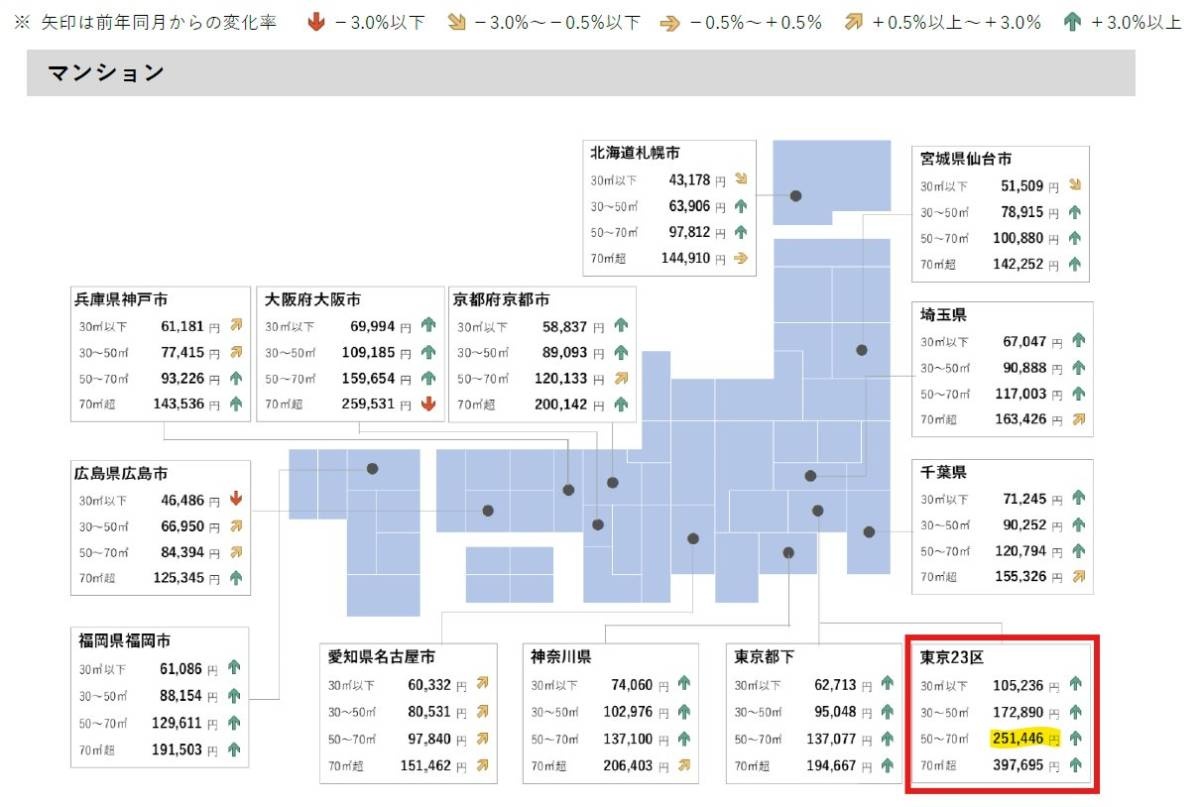Click the red down arrow in the legend

(317, 22)
